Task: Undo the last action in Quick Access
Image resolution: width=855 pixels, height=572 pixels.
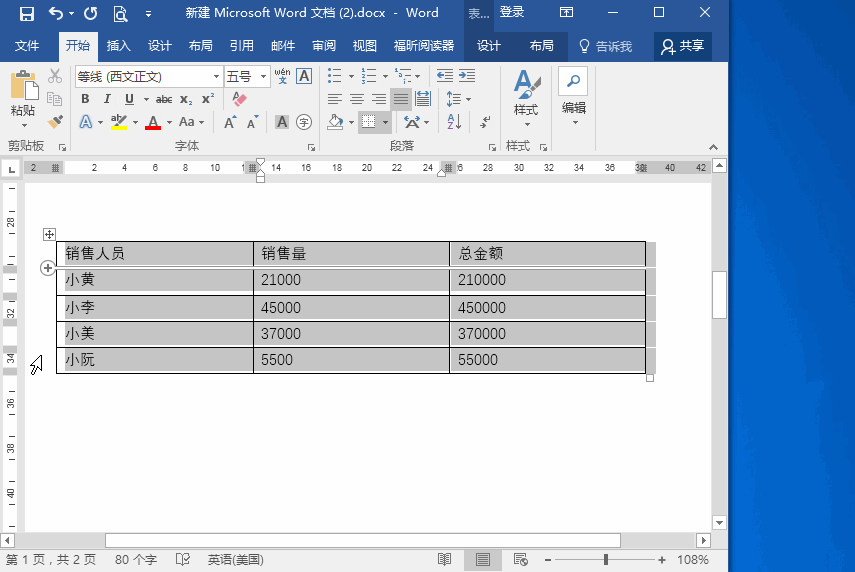Action: (x=56, y=13)
